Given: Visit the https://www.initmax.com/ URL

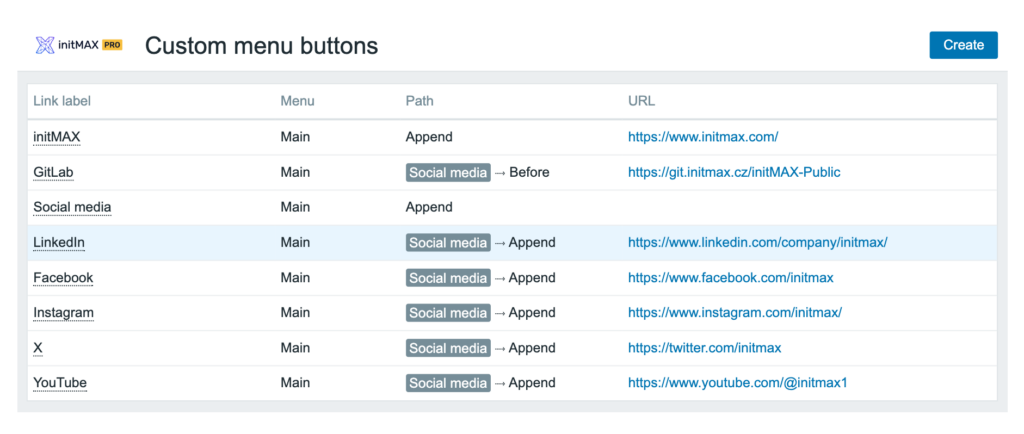Looking at the screenshot, I should pos(703,137).
